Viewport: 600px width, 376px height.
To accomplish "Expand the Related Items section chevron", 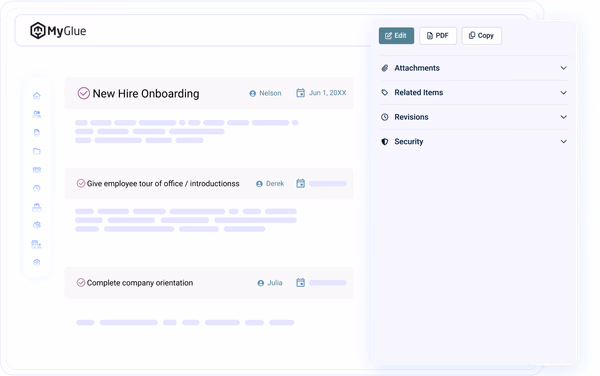I will coord(564,93).
